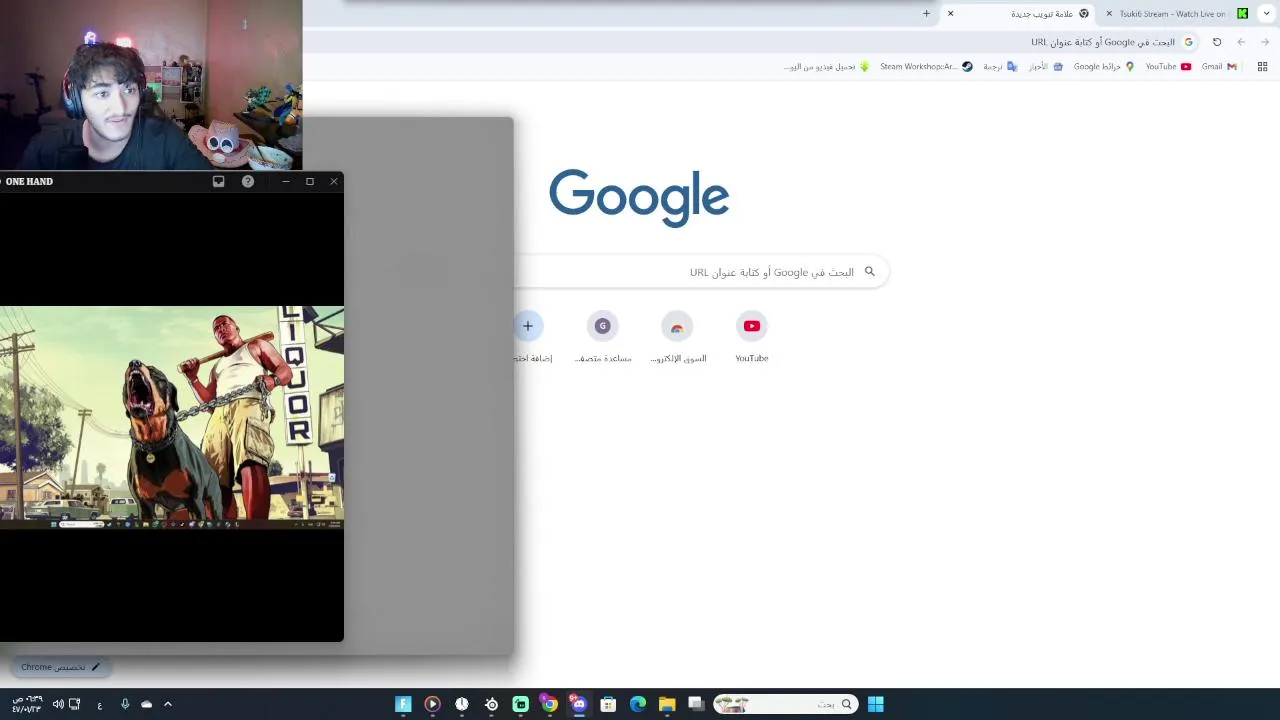Open the Google Assistant (مساعدة) shortcut tile
This screenshot has width=1280, height=720.
pyautogui.click(x=603, y=337)
